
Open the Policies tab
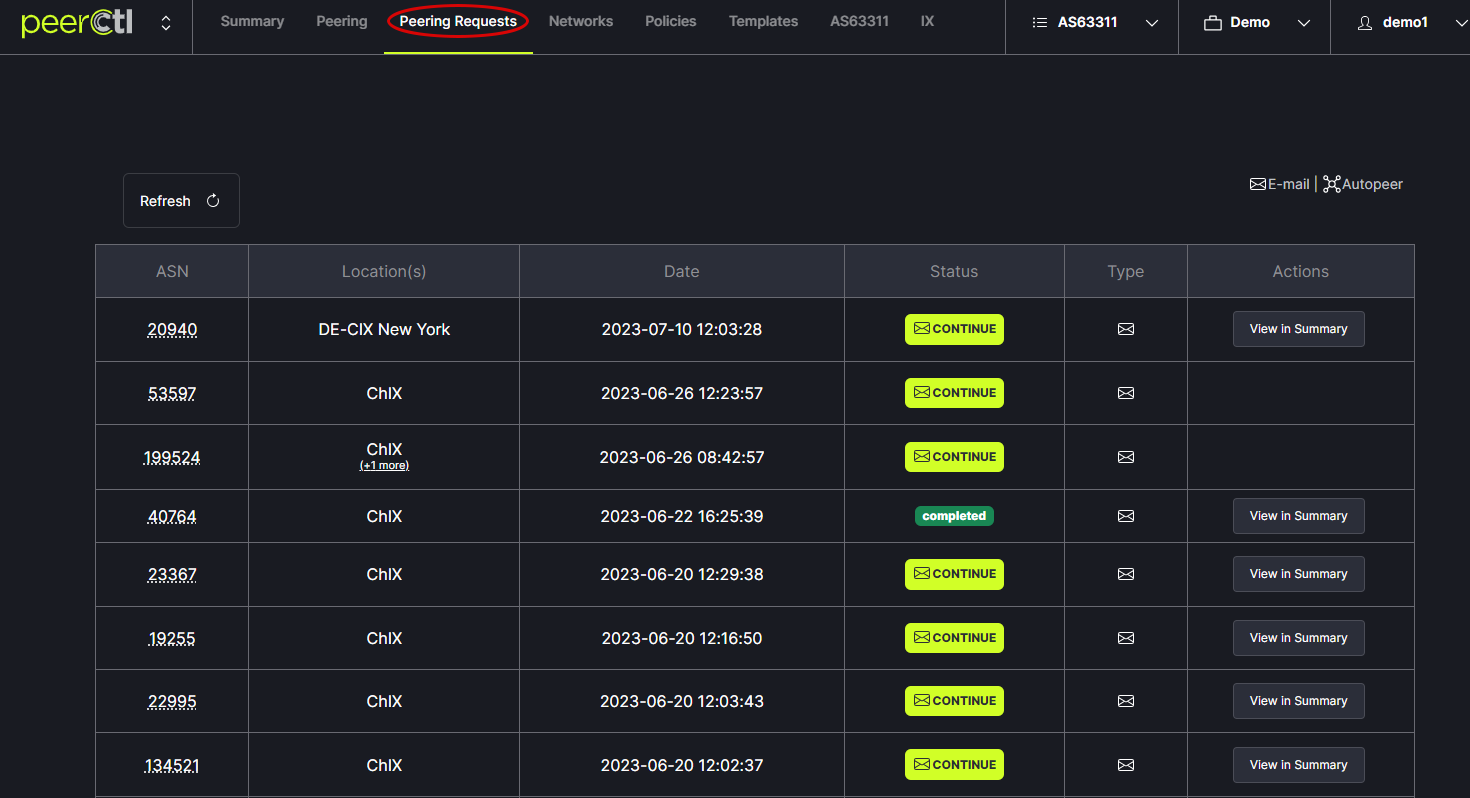(x=670, y=21)
